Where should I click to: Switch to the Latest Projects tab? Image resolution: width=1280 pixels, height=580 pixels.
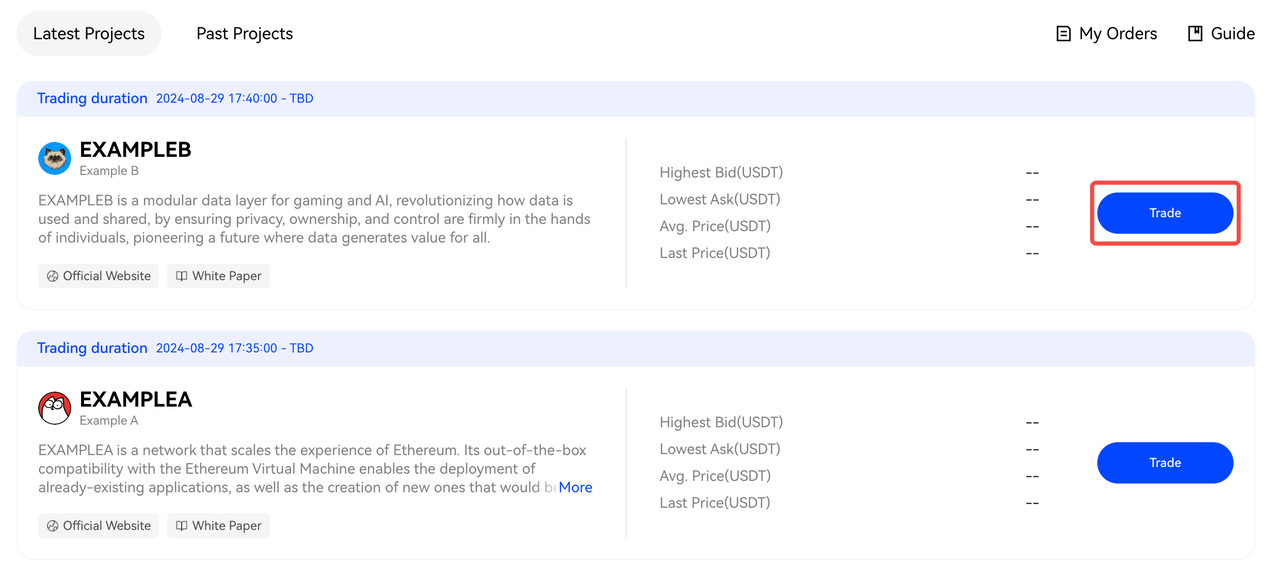pos(89,34)
